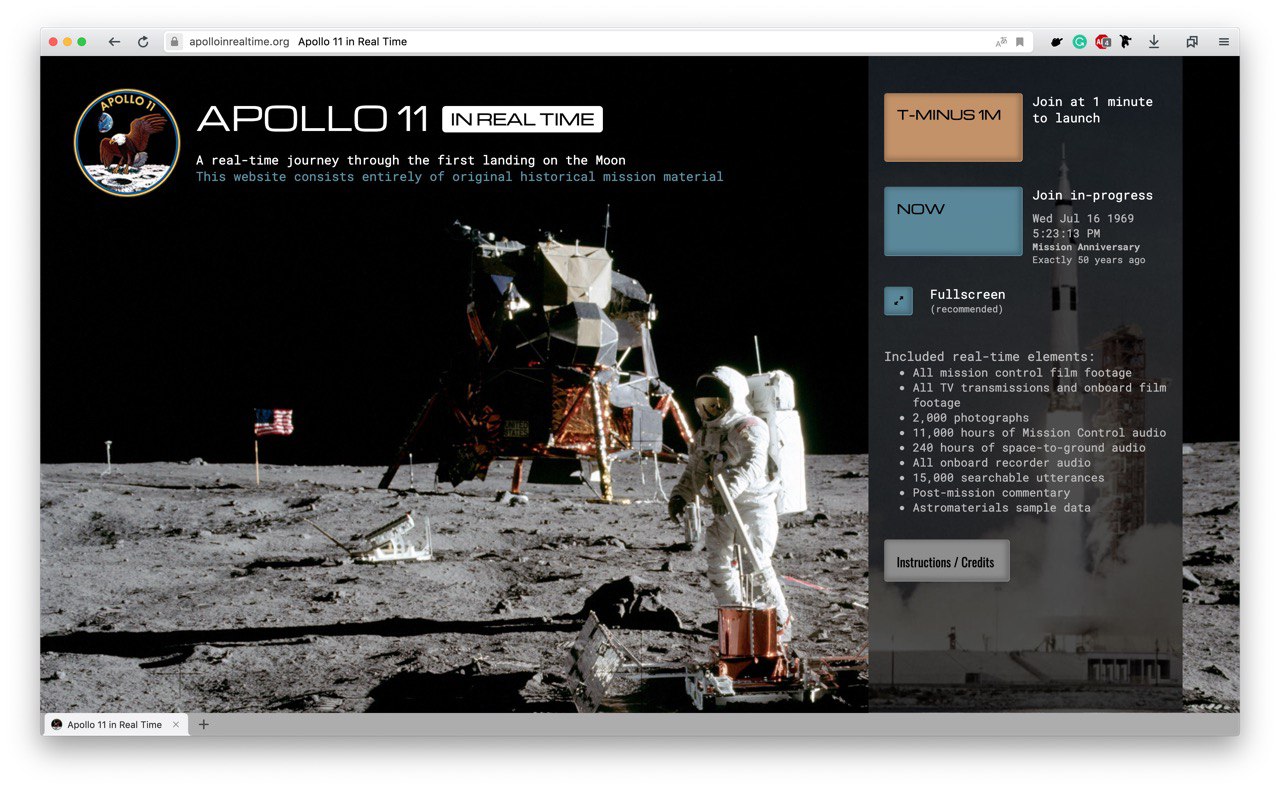Click 'Join in-progress' text
Image resolution: width=1280 pixels, height=789 pixels.
1093,195
